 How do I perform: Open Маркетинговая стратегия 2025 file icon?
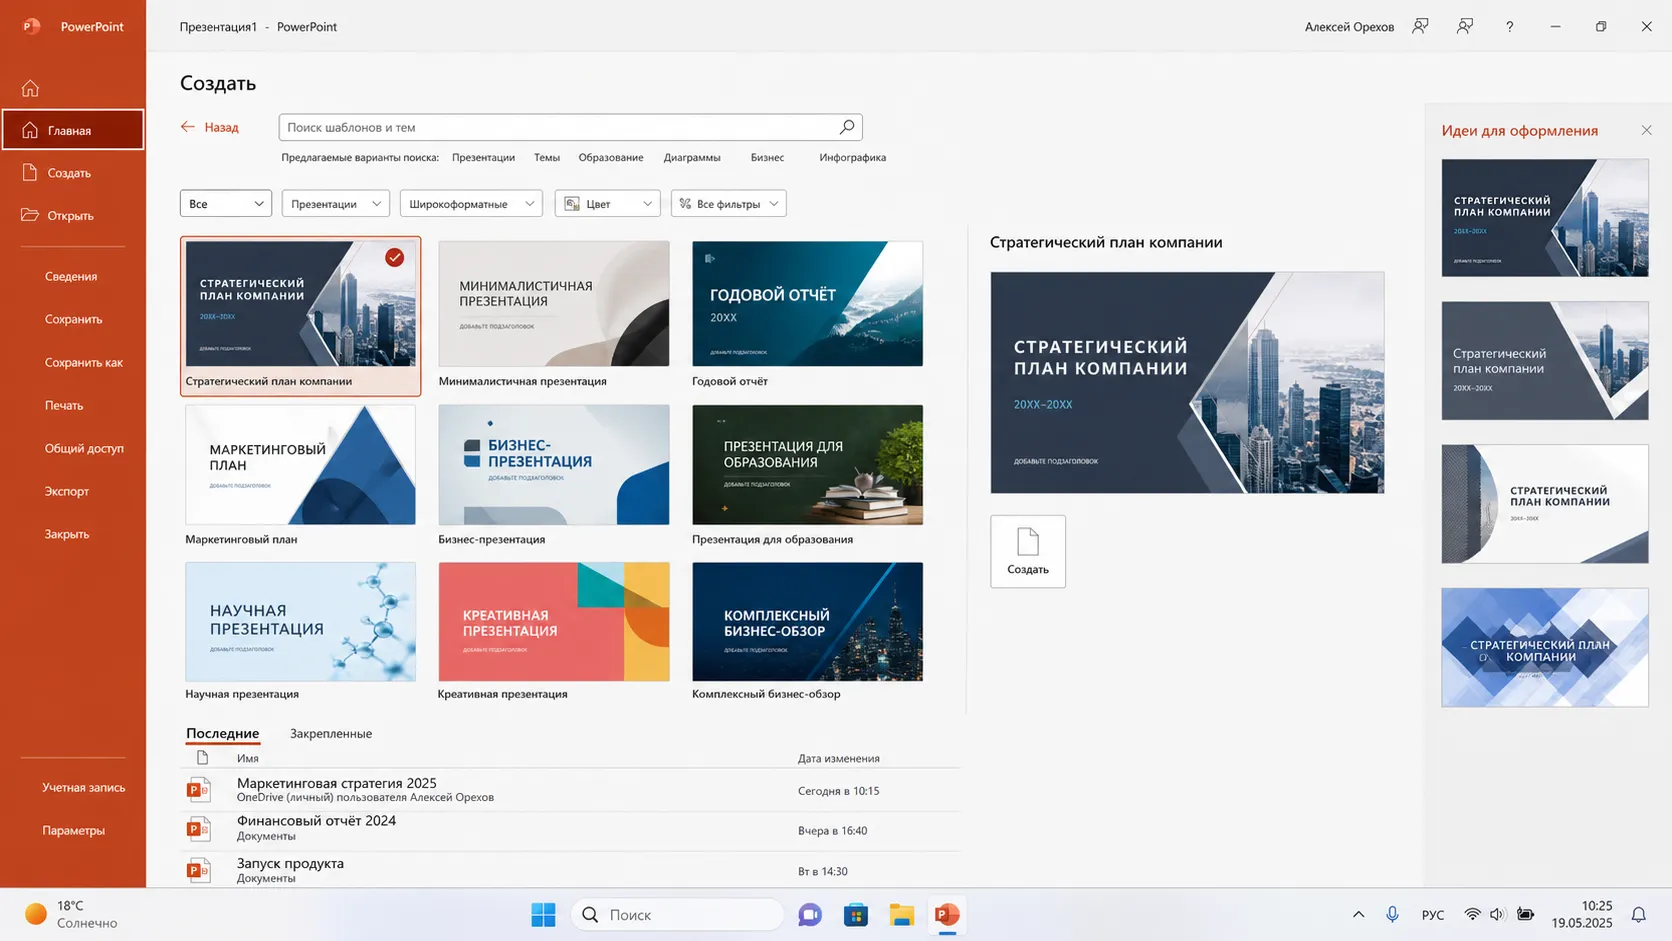pos(199,790)
